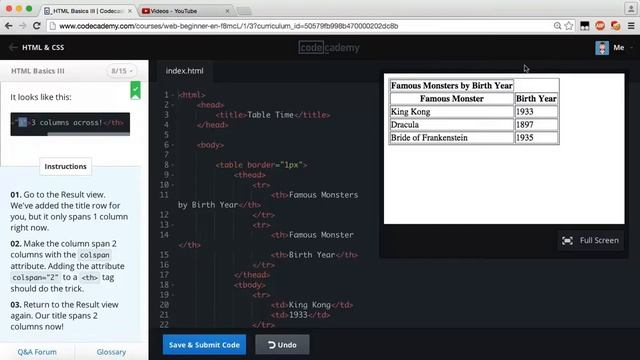Click the user avatar picture
Viewport: 640px width, 360px height.
pos(602,48)
